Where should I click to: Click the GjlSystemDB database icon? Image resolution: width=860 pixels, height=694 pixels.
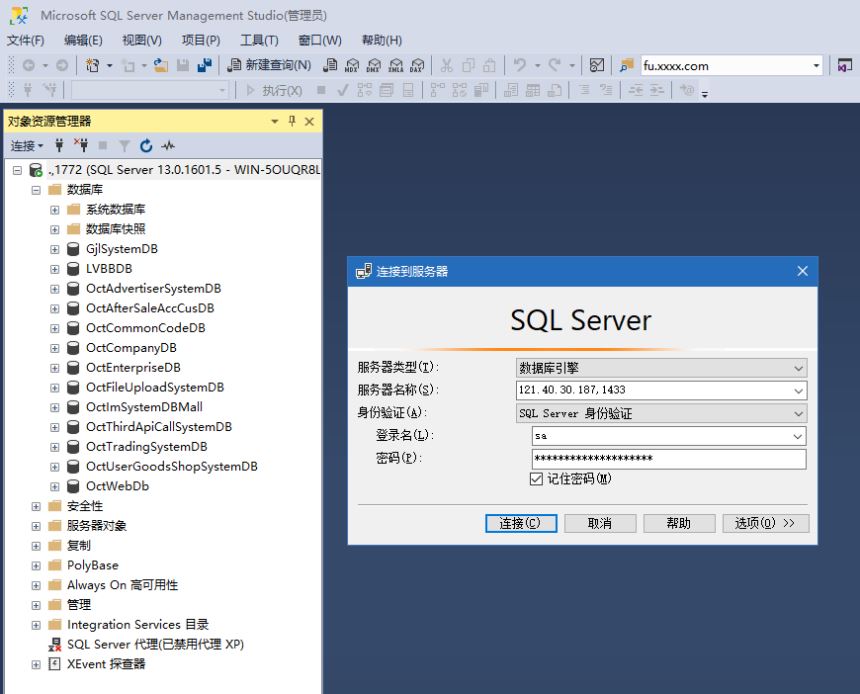(73, 249)
